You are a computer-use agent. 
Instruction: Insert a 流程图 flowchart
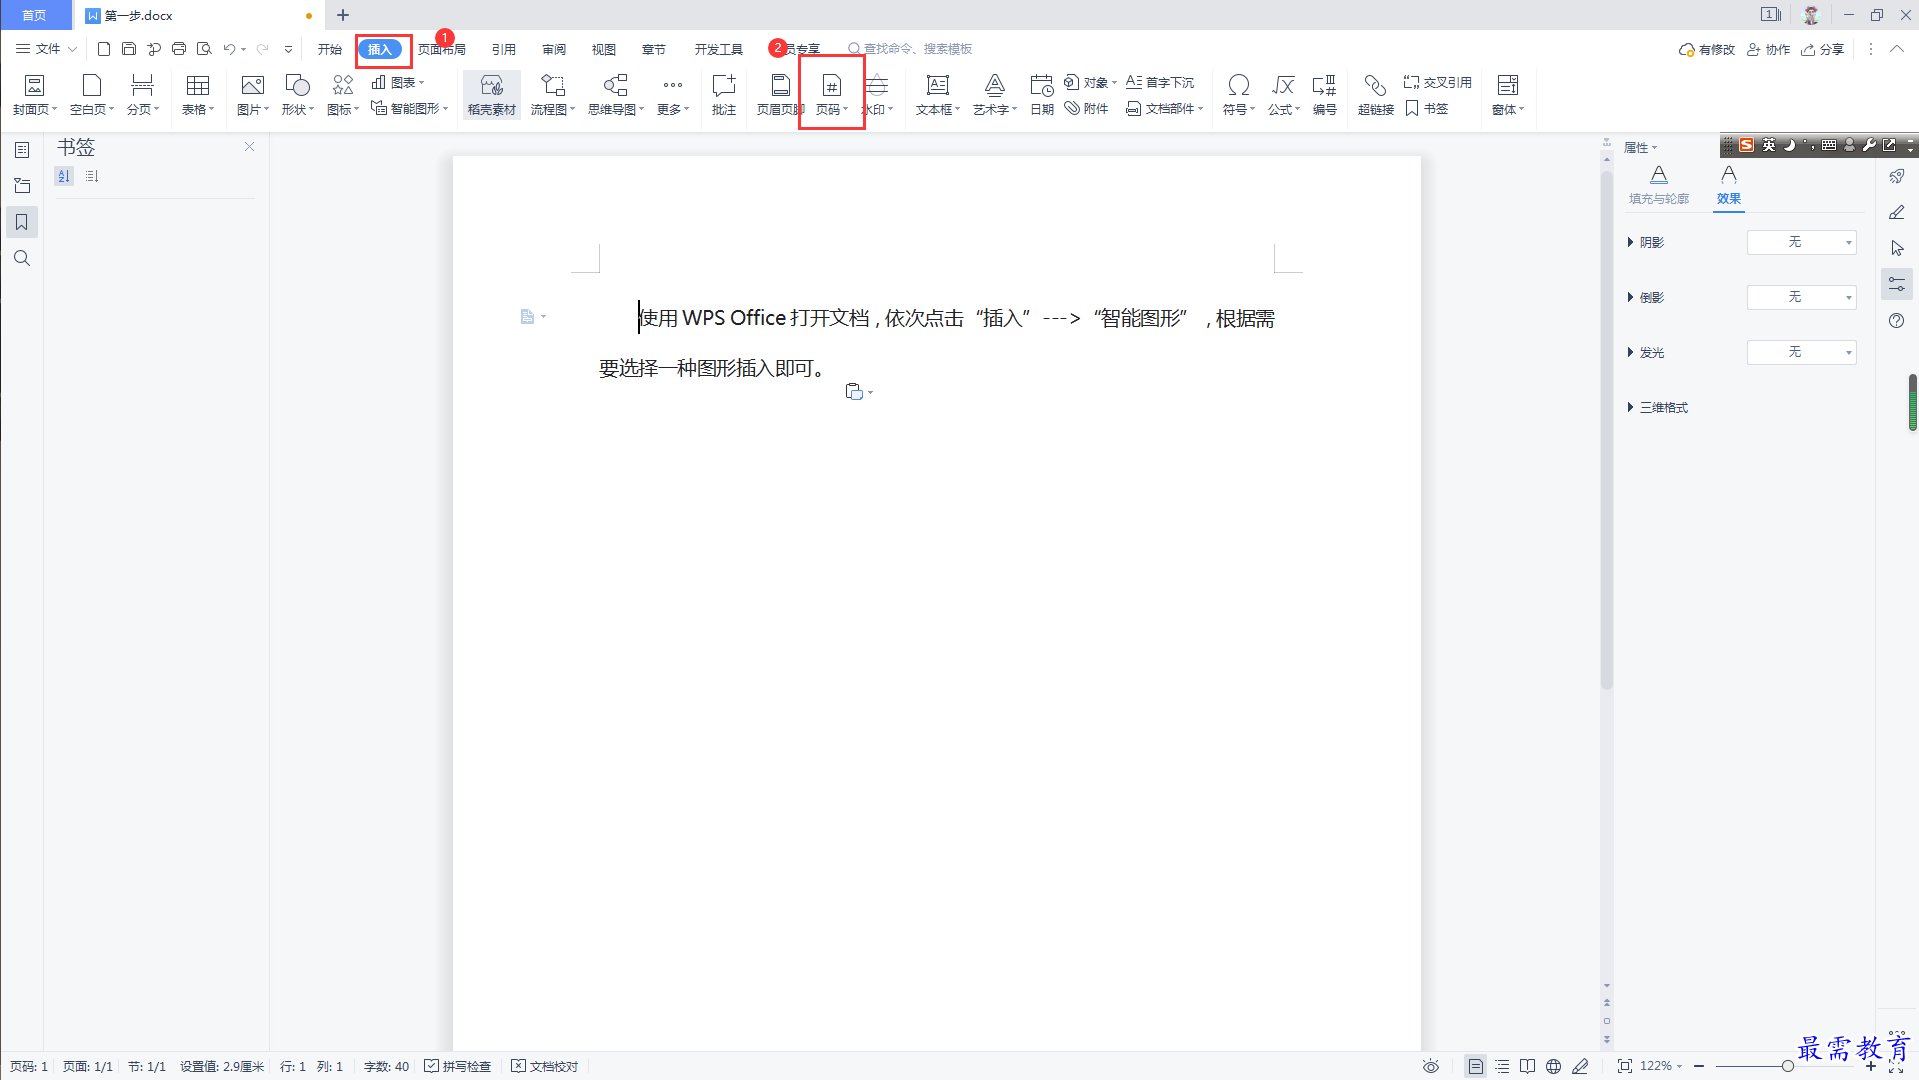553,95
